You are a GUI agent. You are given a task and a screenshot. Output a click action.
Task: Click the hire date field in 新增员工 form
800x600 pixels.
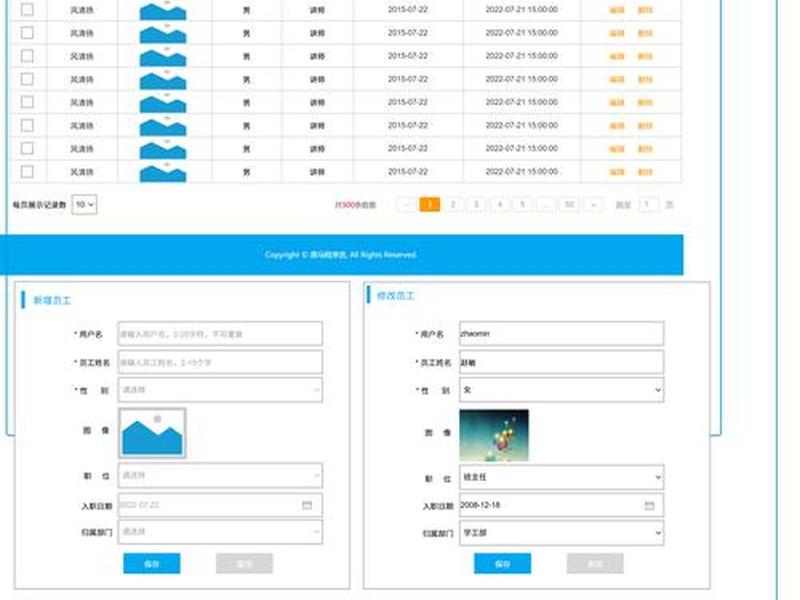[x=220, y=505]
